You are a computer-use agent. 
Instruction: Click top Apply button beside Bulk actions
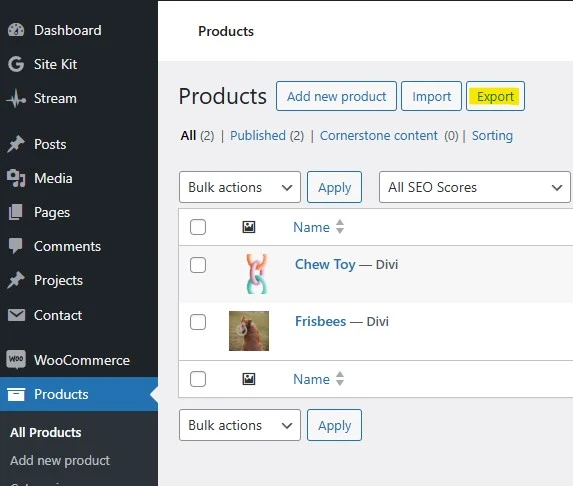click(x=334, y=187)
